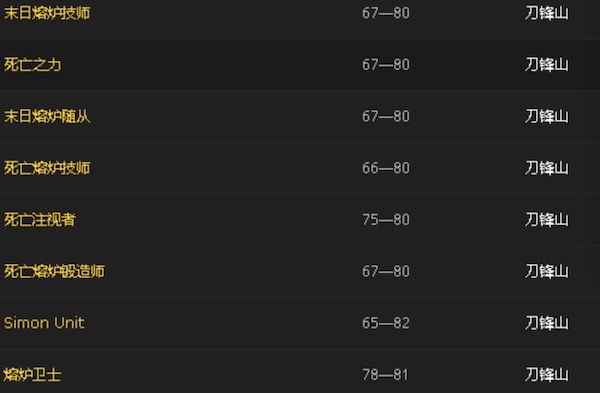Open the 末日熔炉技师 NPC link
Viewport: 600px width, 393px height.
(47, 13)
